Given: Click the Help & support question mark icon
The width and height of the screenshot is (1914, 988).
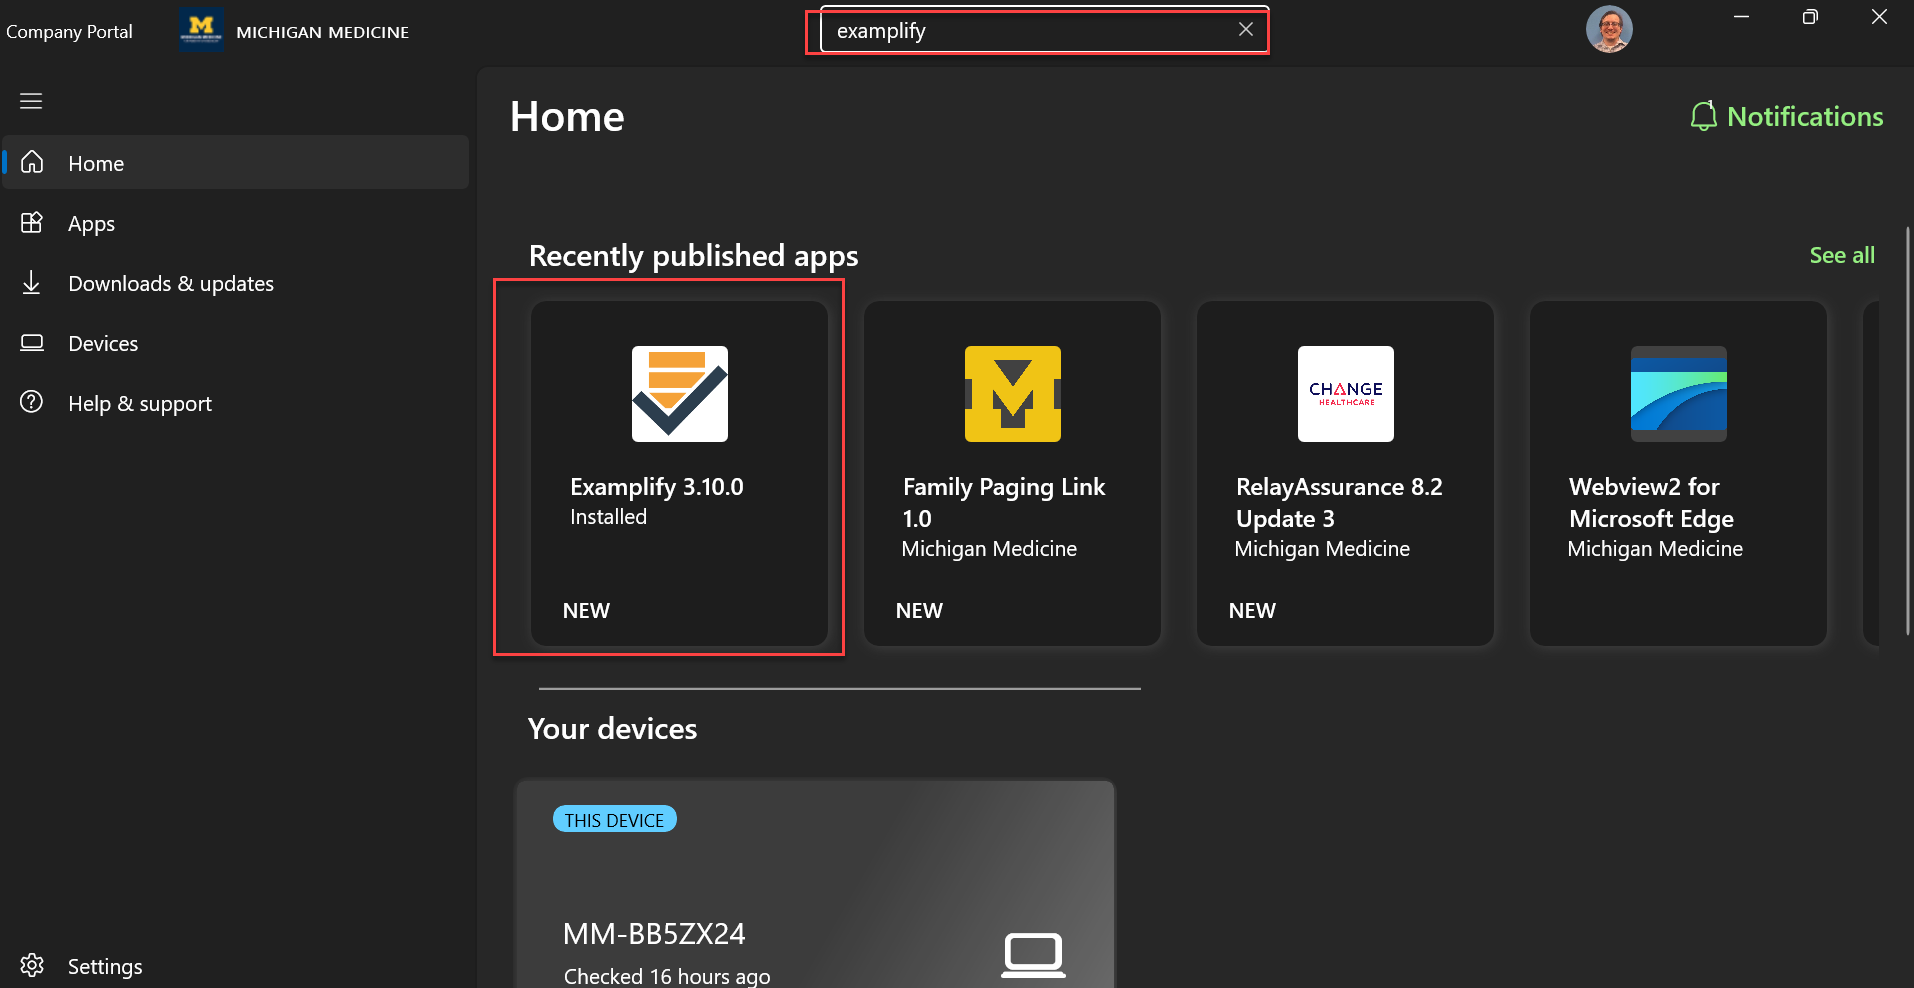Looking at the screenshot, I should tap(32, 402).
